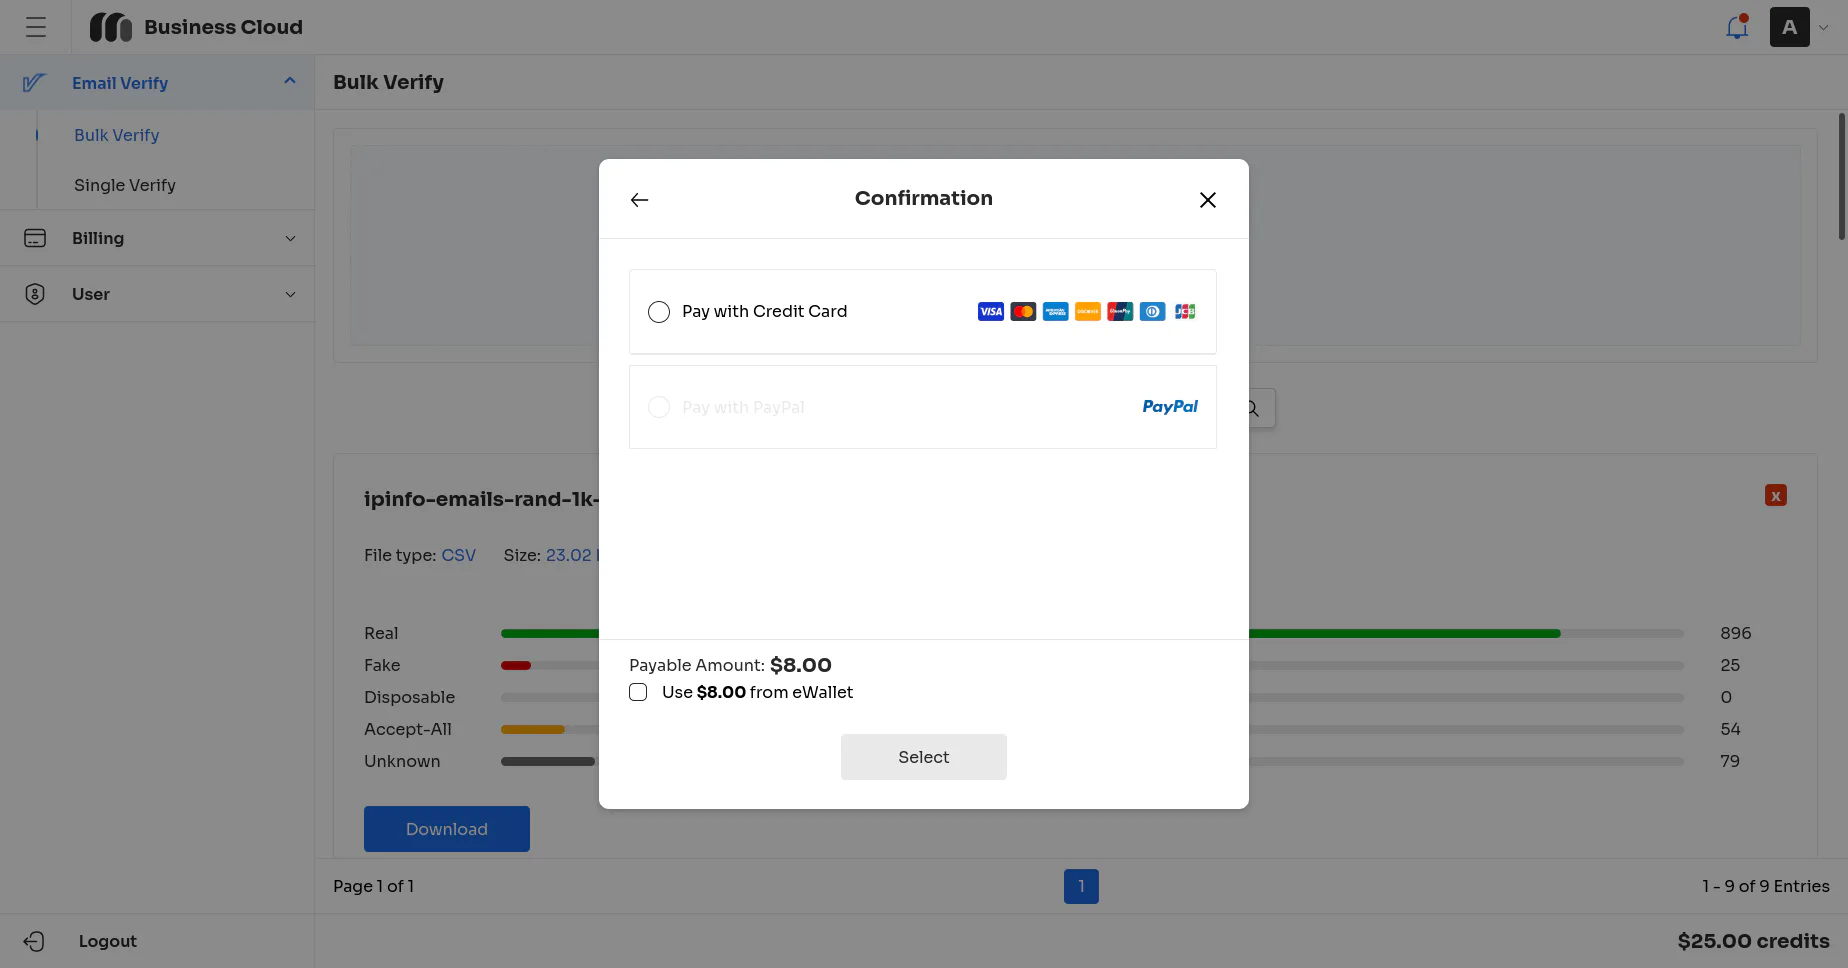This screenshot has height=968, width=1848.
Task: Collapse the Email Verify section chevron
Action: click(290, 81)
